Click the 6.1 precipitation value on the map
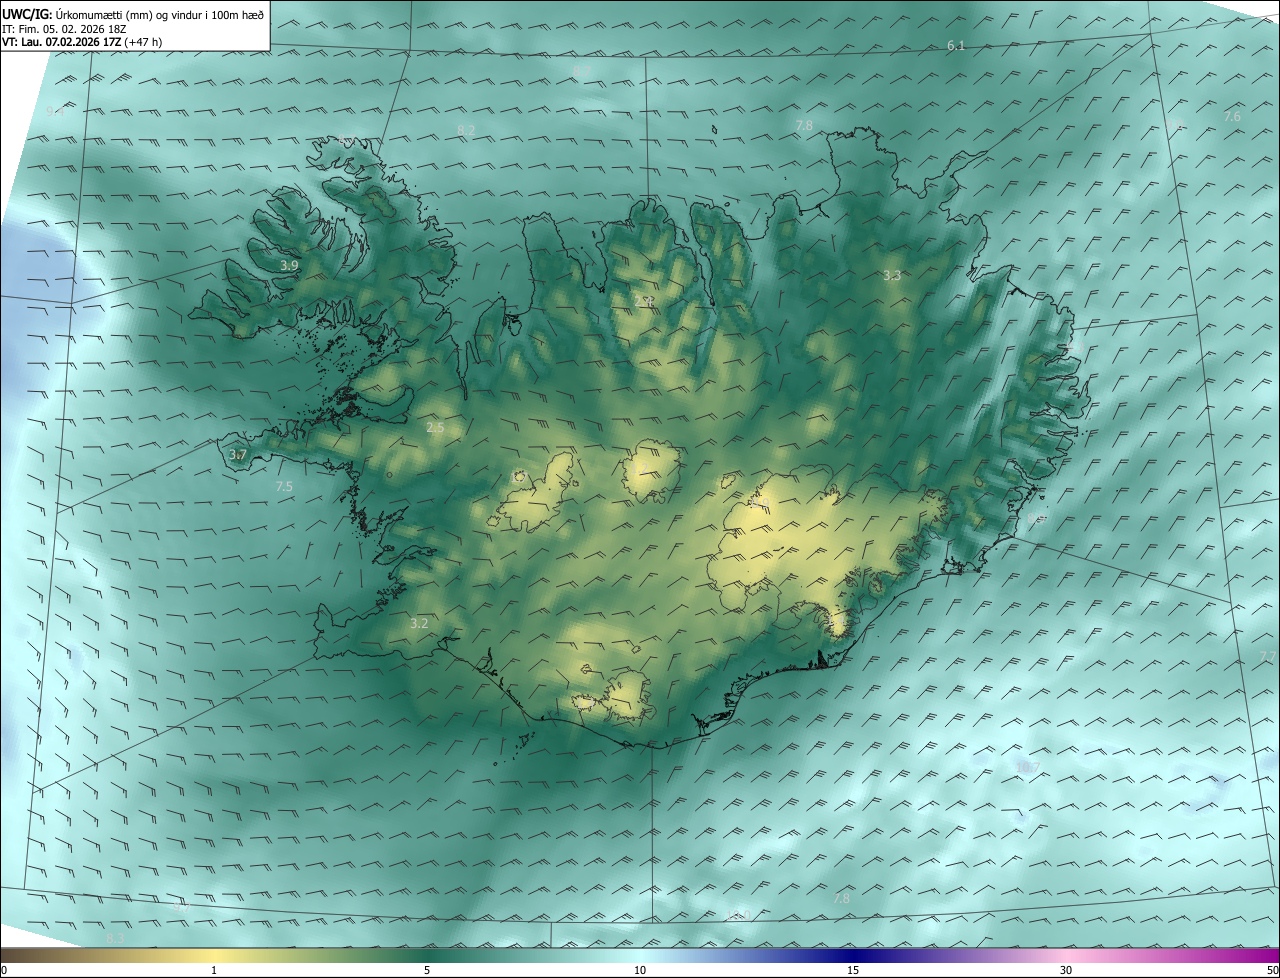This screenshot has height=978, width=1280. (x=956, y=46)
